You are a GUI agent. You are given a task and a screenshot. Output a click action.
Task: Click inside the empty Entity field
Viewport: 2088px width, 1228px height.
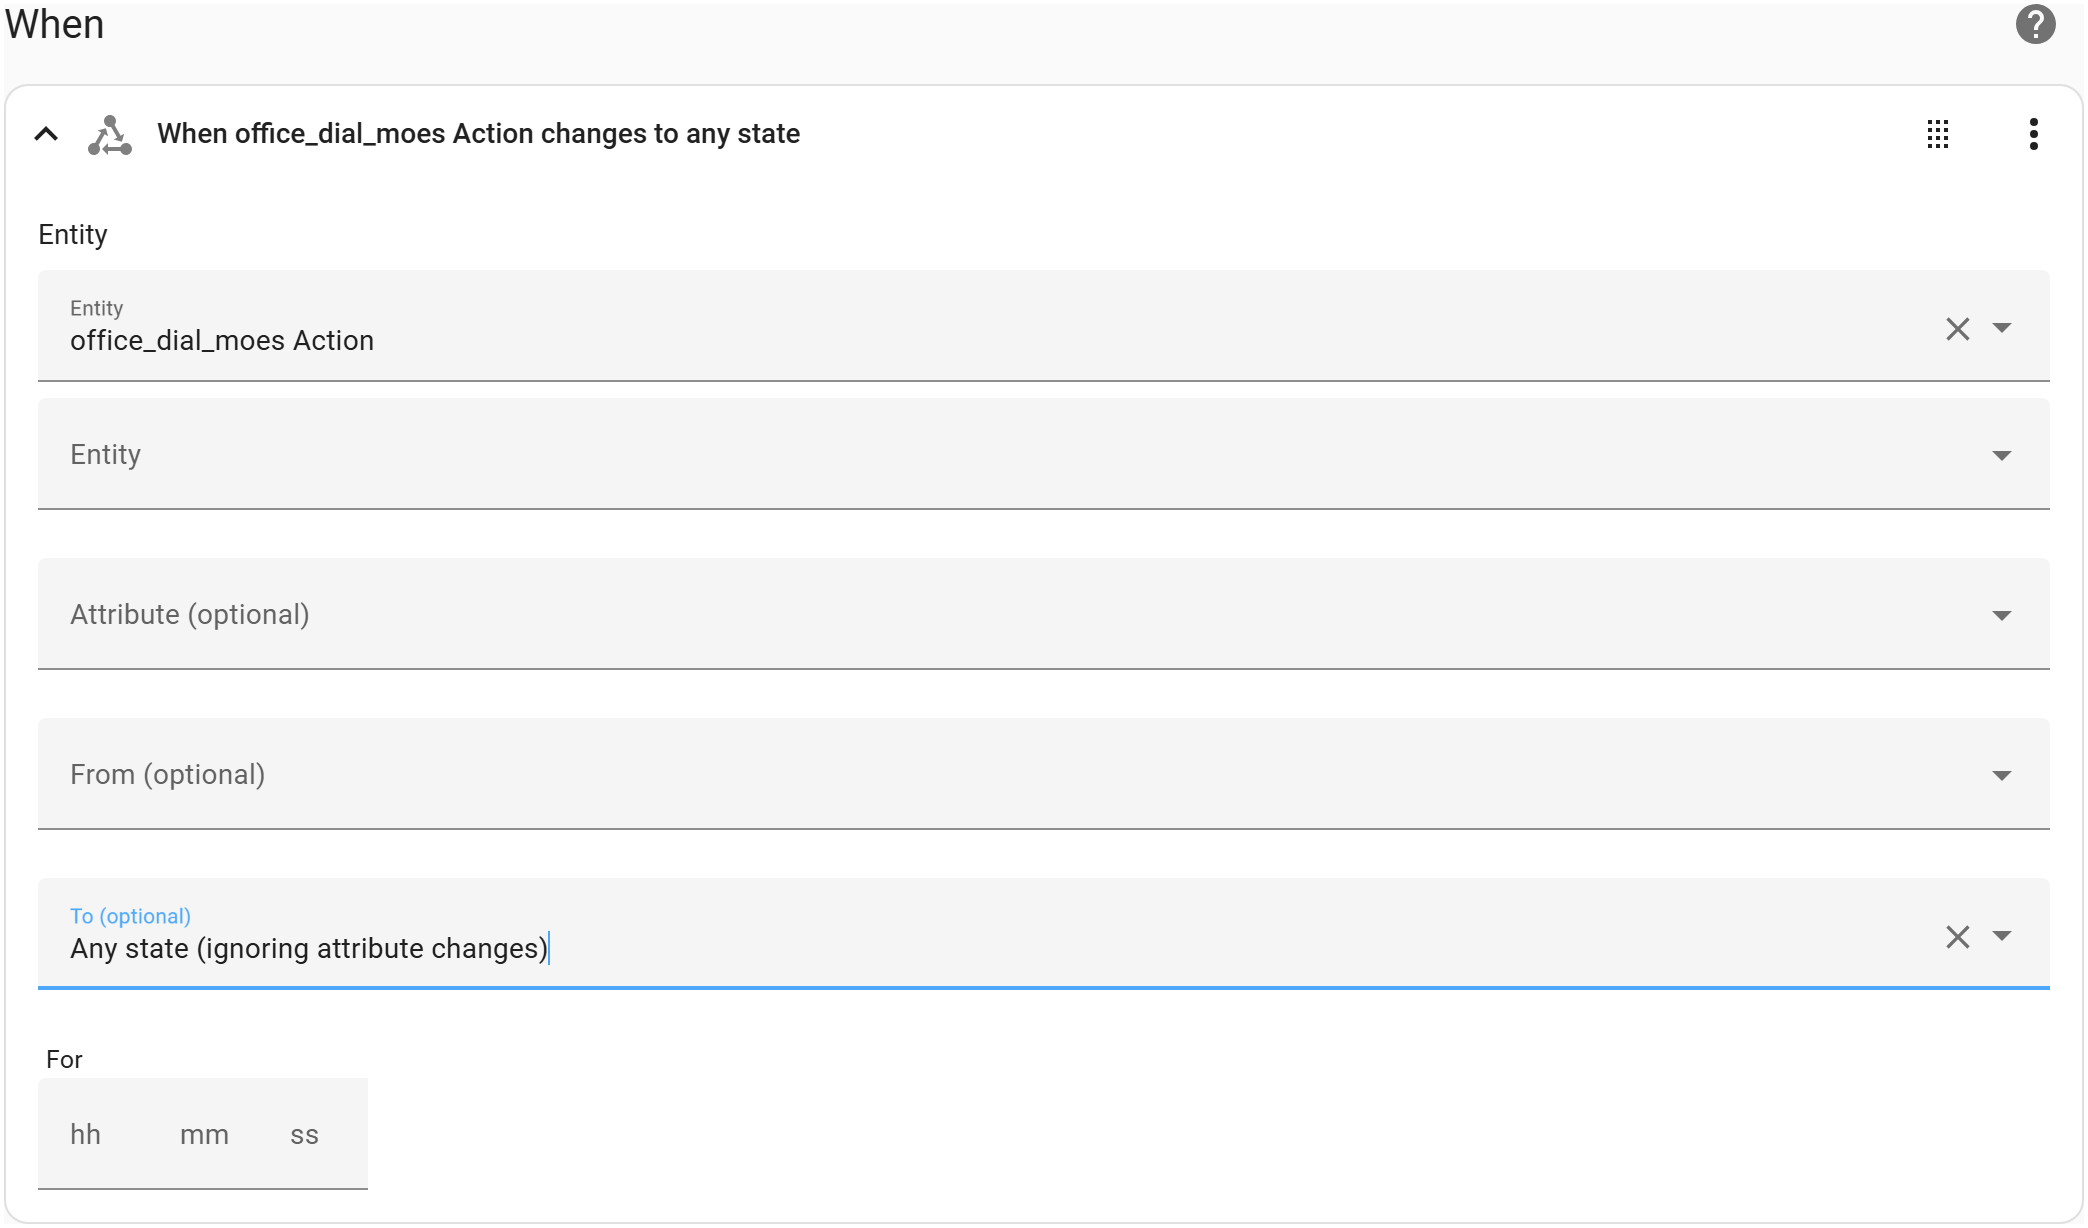coord(900,455)
